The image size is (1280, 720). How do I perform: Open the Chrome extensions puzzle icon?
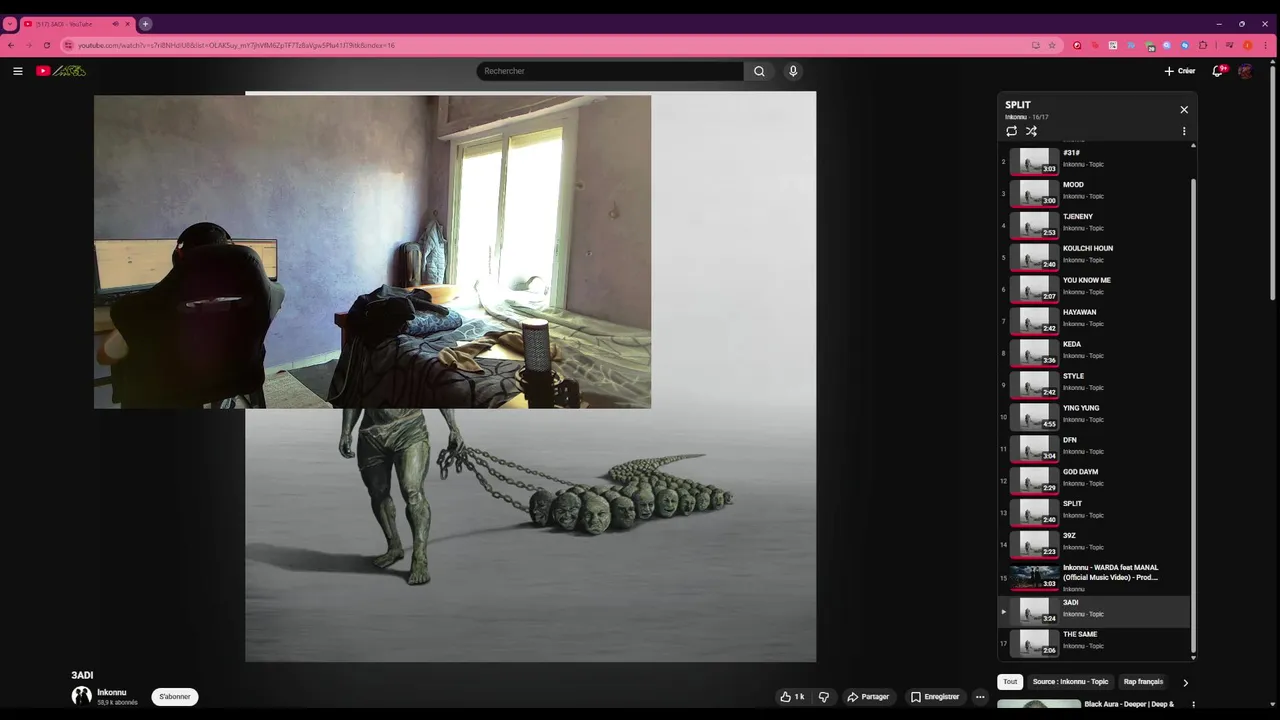1203,45
